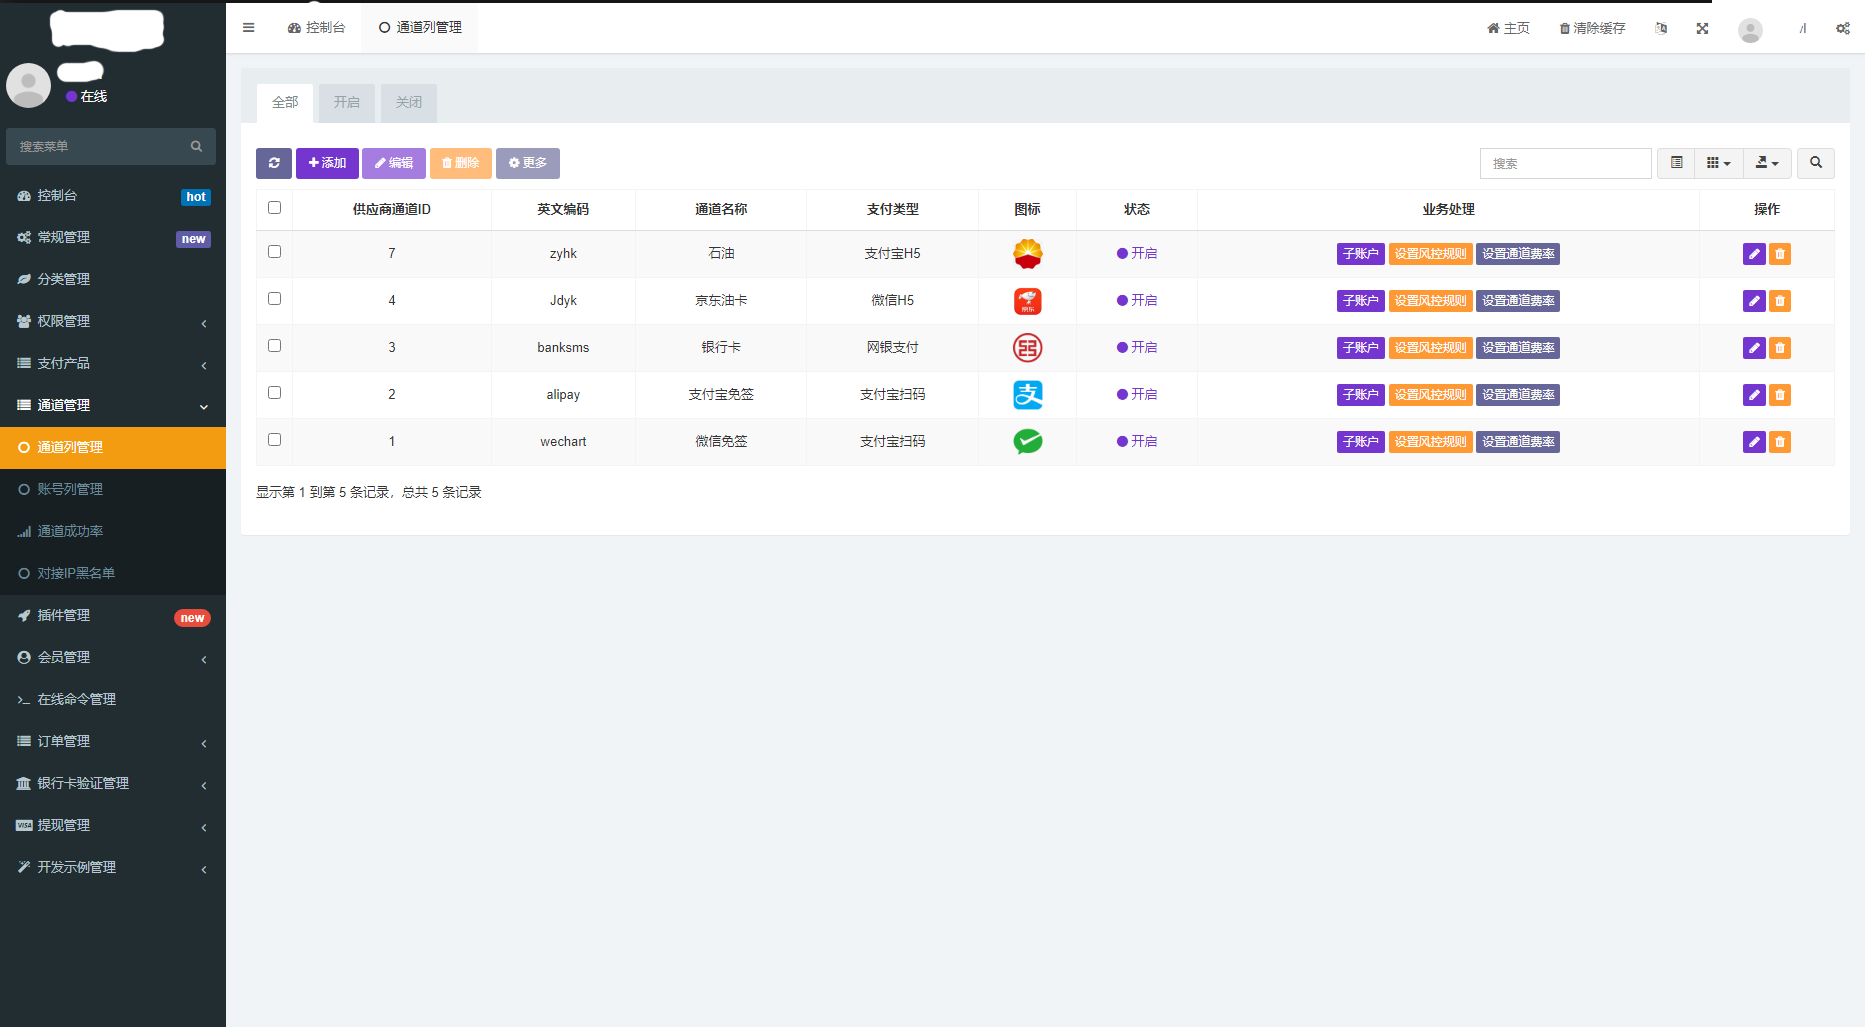Click the magnifier search icon button
Screen dimensions: 1865x1027
1815,163
